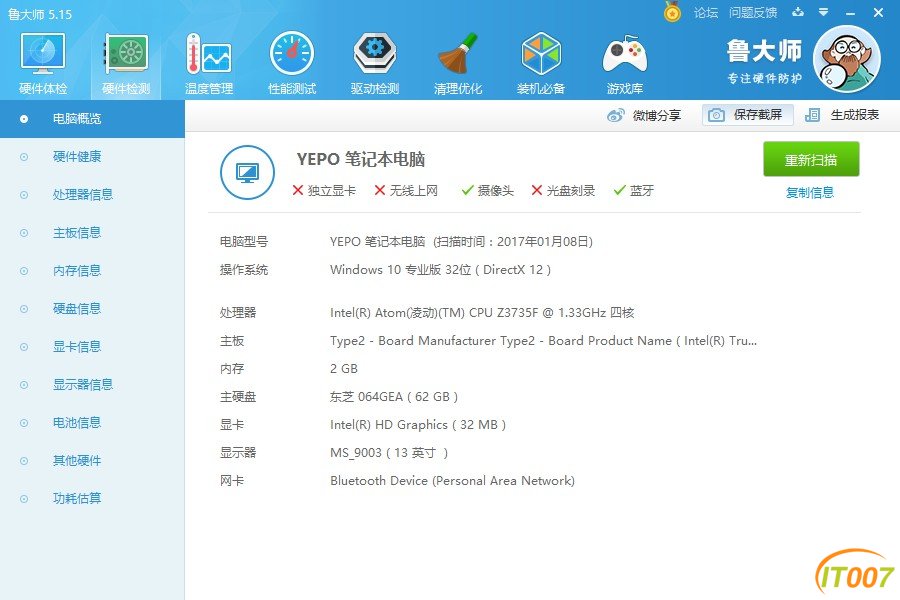Click the YEPO 笔记本电脑 heading
The width and height of the screenshot is (900, 600).
click(360, 159)
